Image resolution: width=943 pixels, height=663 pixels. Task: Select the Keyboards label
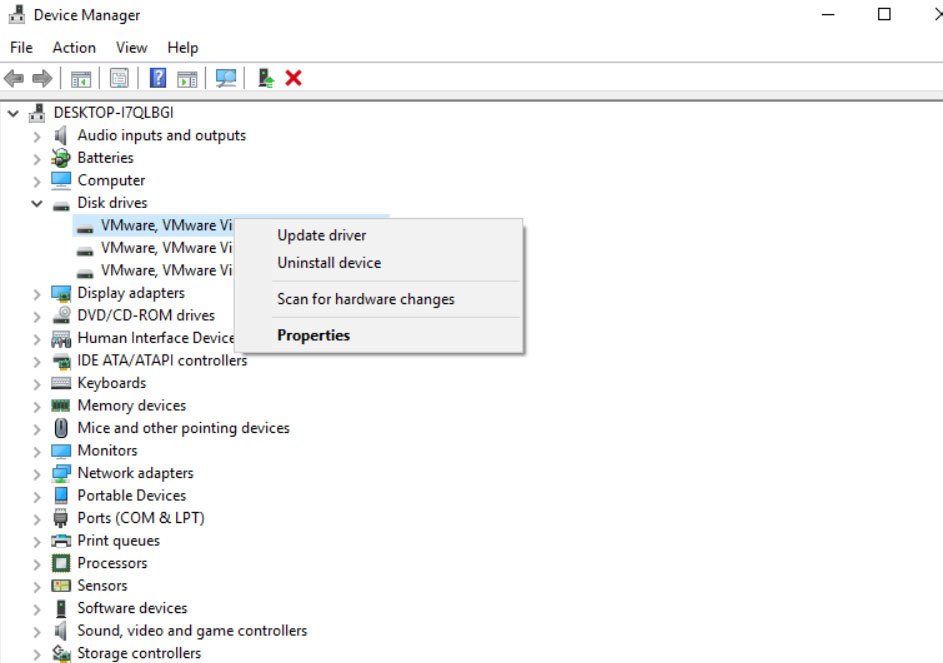(112, 383)
